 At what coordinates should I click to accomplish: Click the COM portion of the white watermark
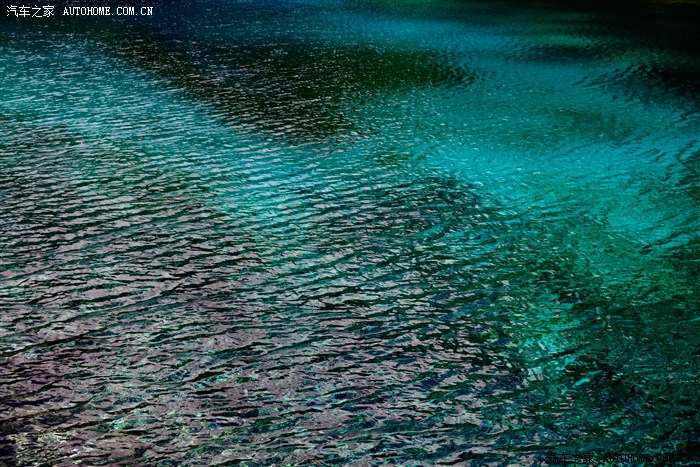pyautogui.click(x=125, y=11)
